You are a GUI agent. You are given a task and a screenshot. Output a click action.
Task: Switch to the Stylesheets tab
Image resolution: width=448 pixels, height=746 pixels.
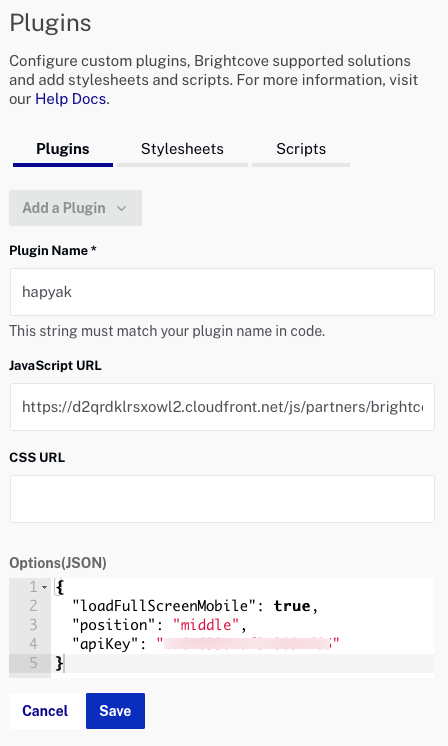182,149
